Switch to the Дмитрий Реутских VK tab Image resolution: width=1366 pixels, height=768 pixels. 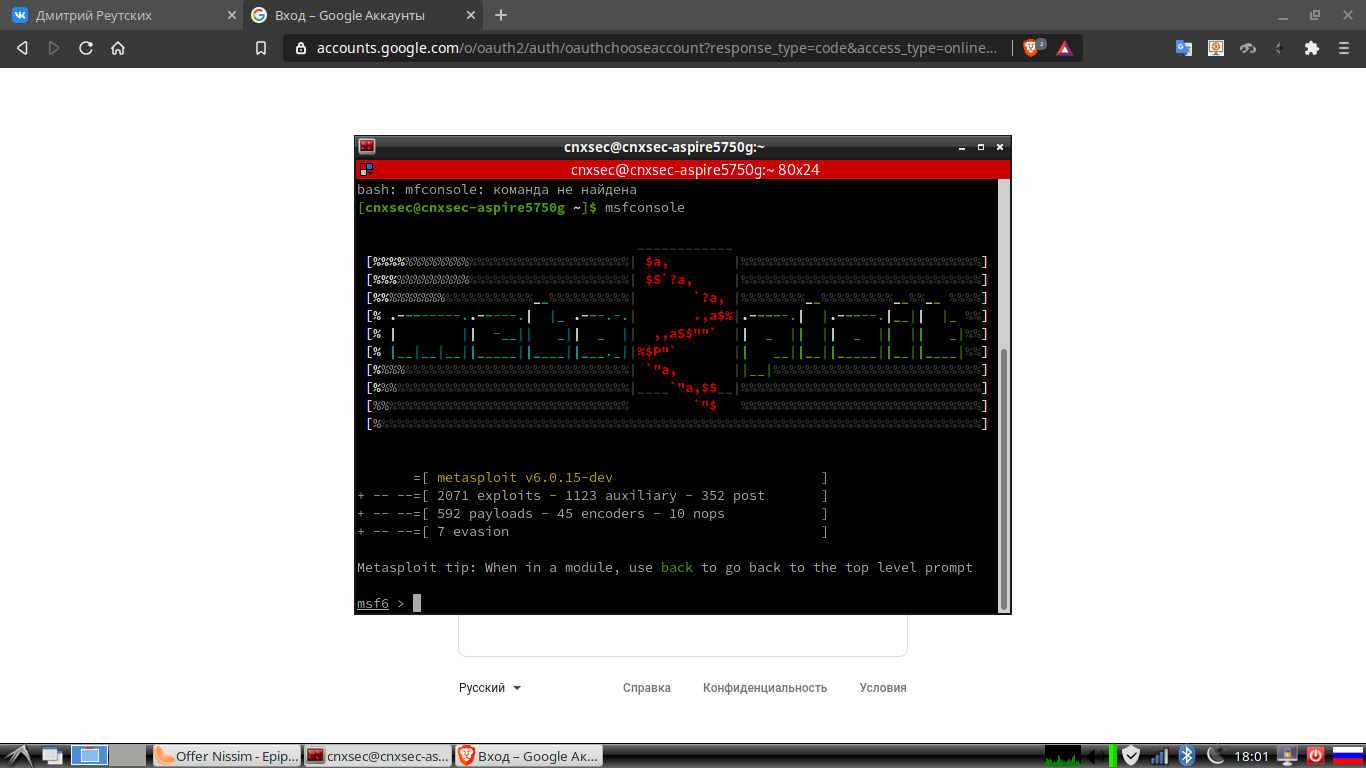120,15
